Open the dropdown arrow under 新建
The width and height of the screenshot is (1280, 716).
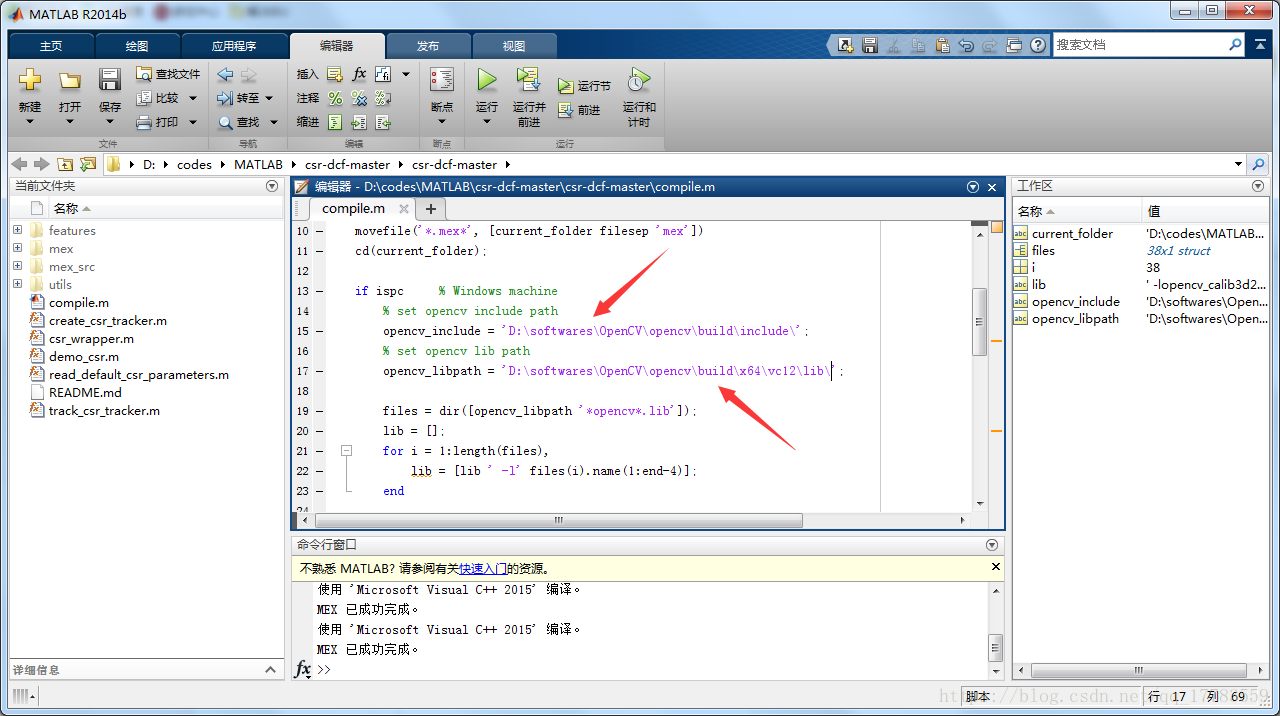pos(30,122)
